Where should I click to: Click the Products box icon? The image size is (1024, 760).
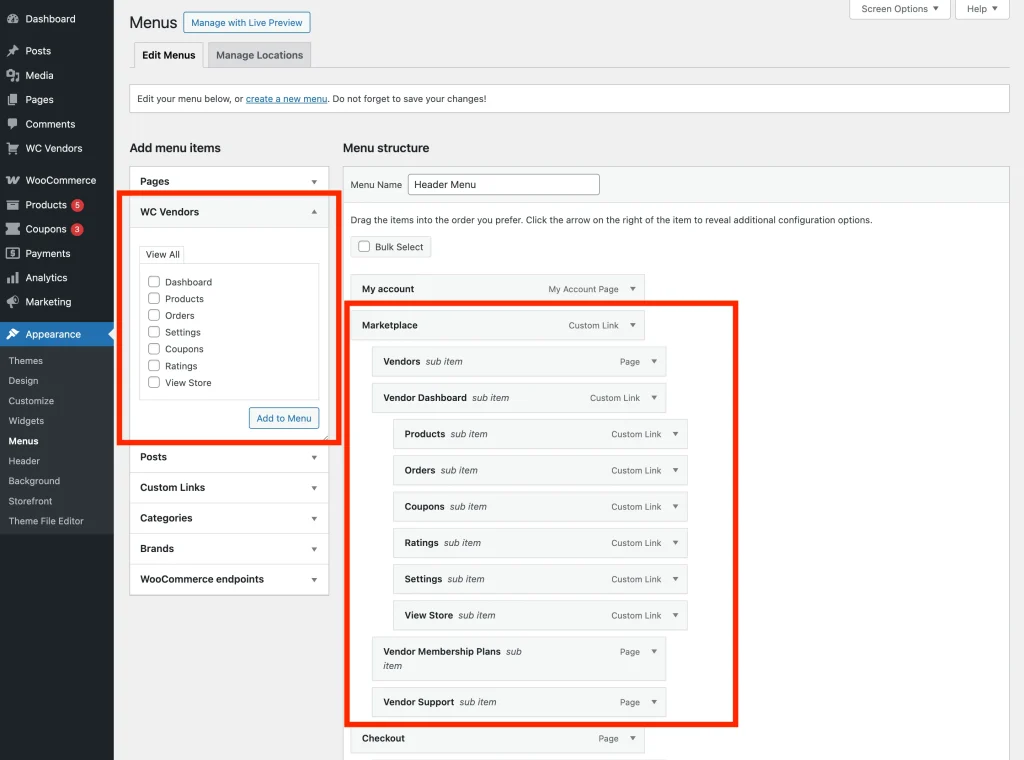(x=12, y=204)
